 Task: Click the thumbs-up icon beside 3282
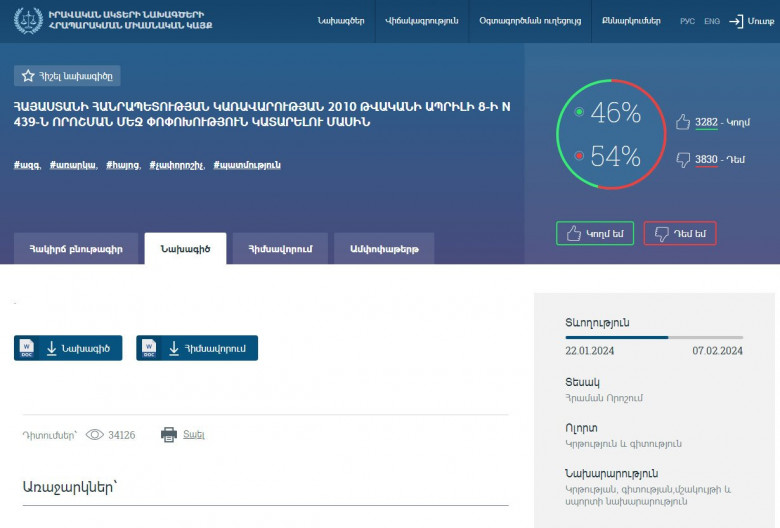click(x=683, y=122)
